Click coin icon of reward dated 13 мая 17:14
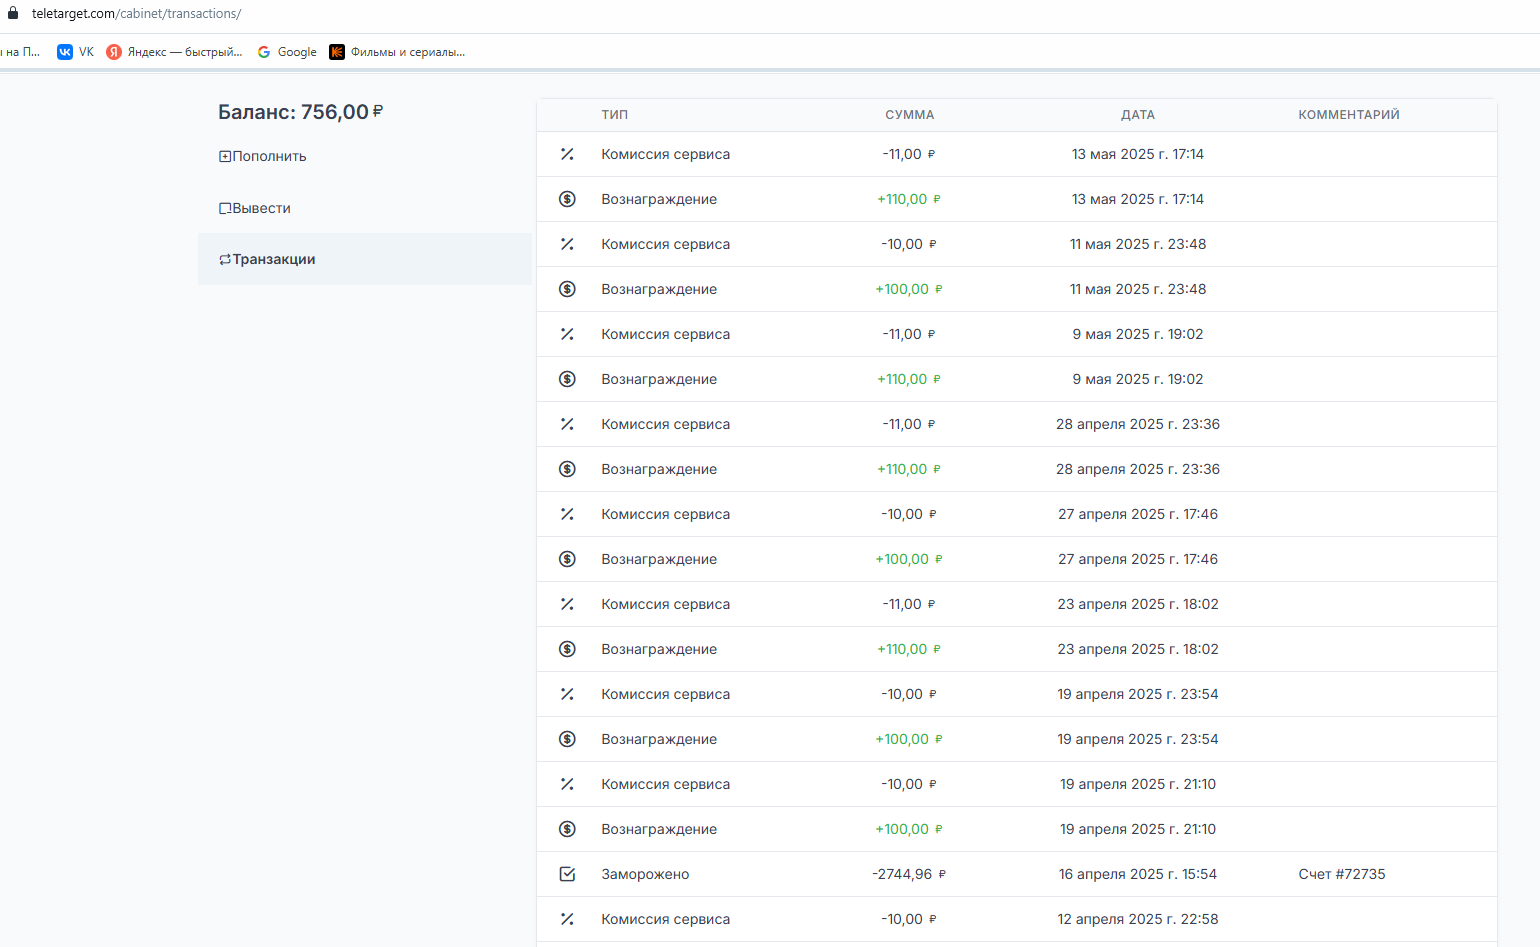The height and width of the screenshot is (947, 1540). coord(567,199)
